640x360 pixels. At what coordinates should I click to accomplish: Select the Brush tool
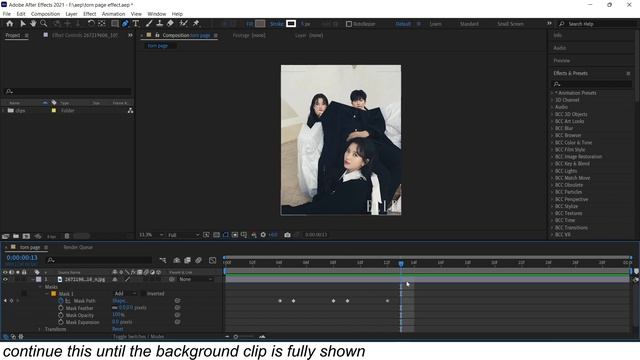click(149, 24)
